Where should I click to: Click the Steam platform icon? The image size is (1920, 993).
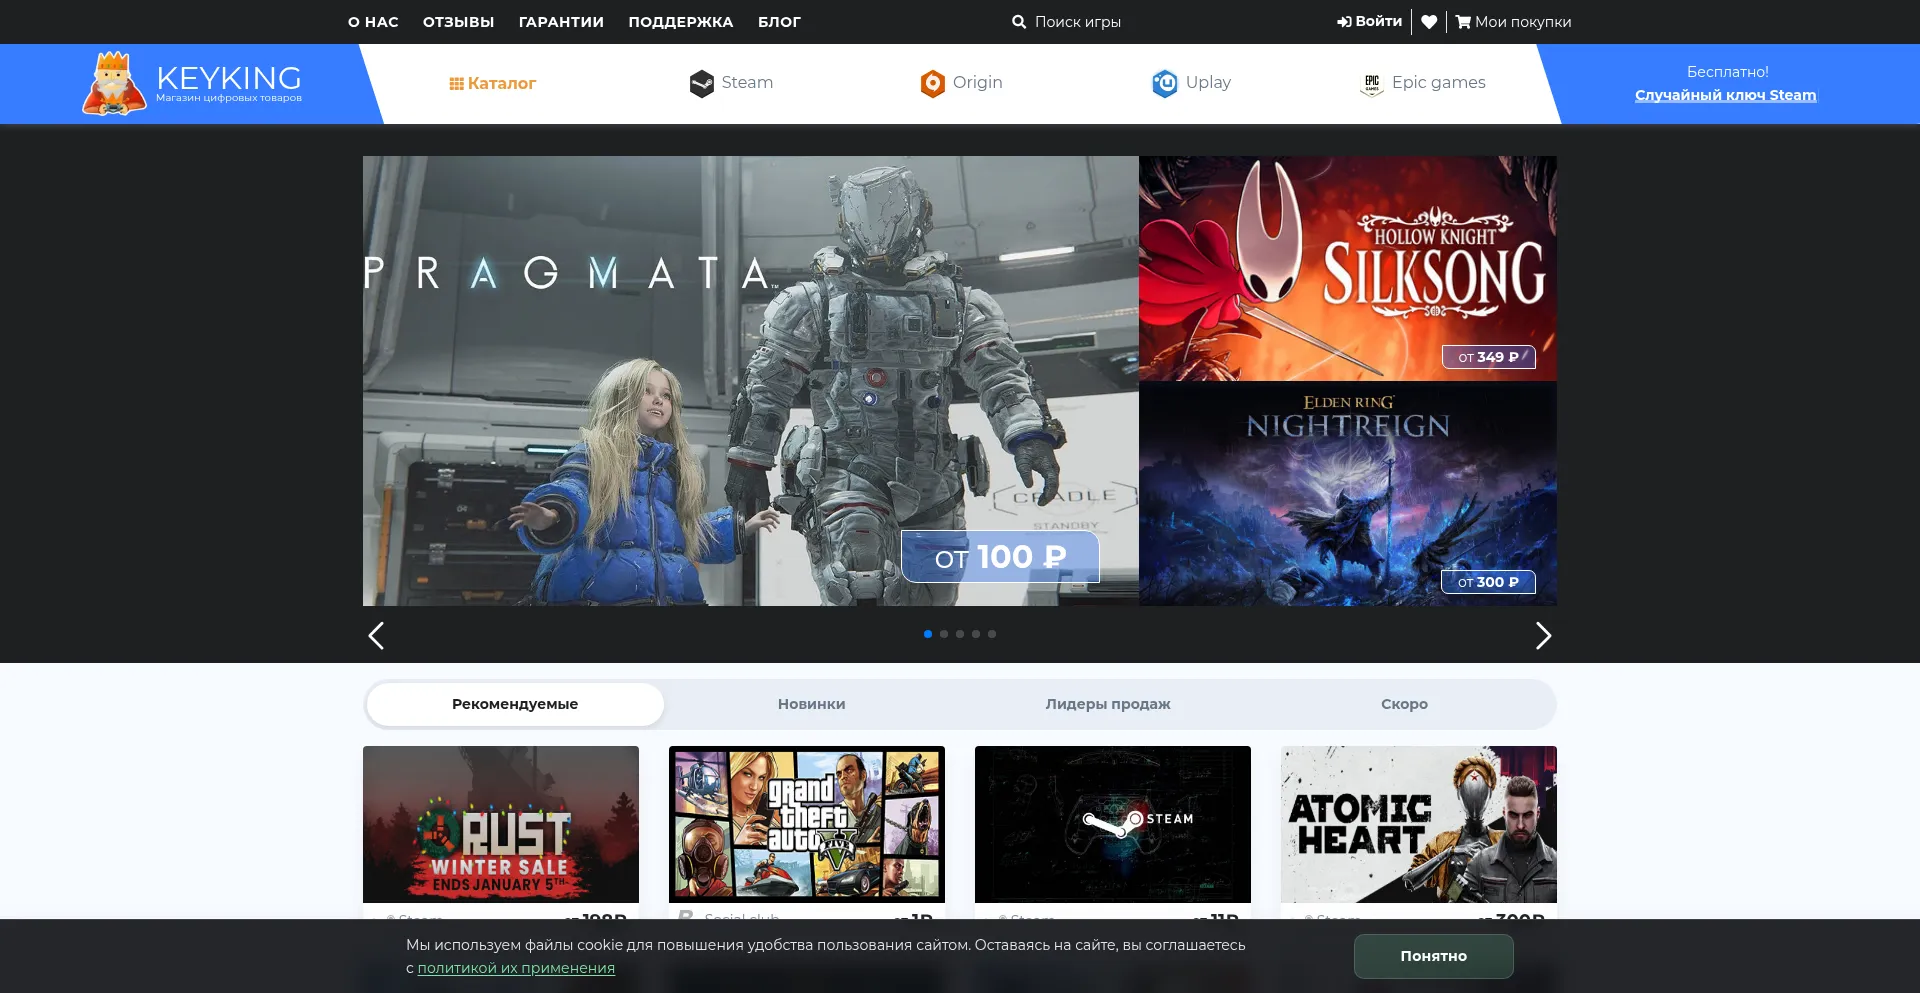point(702,83)
